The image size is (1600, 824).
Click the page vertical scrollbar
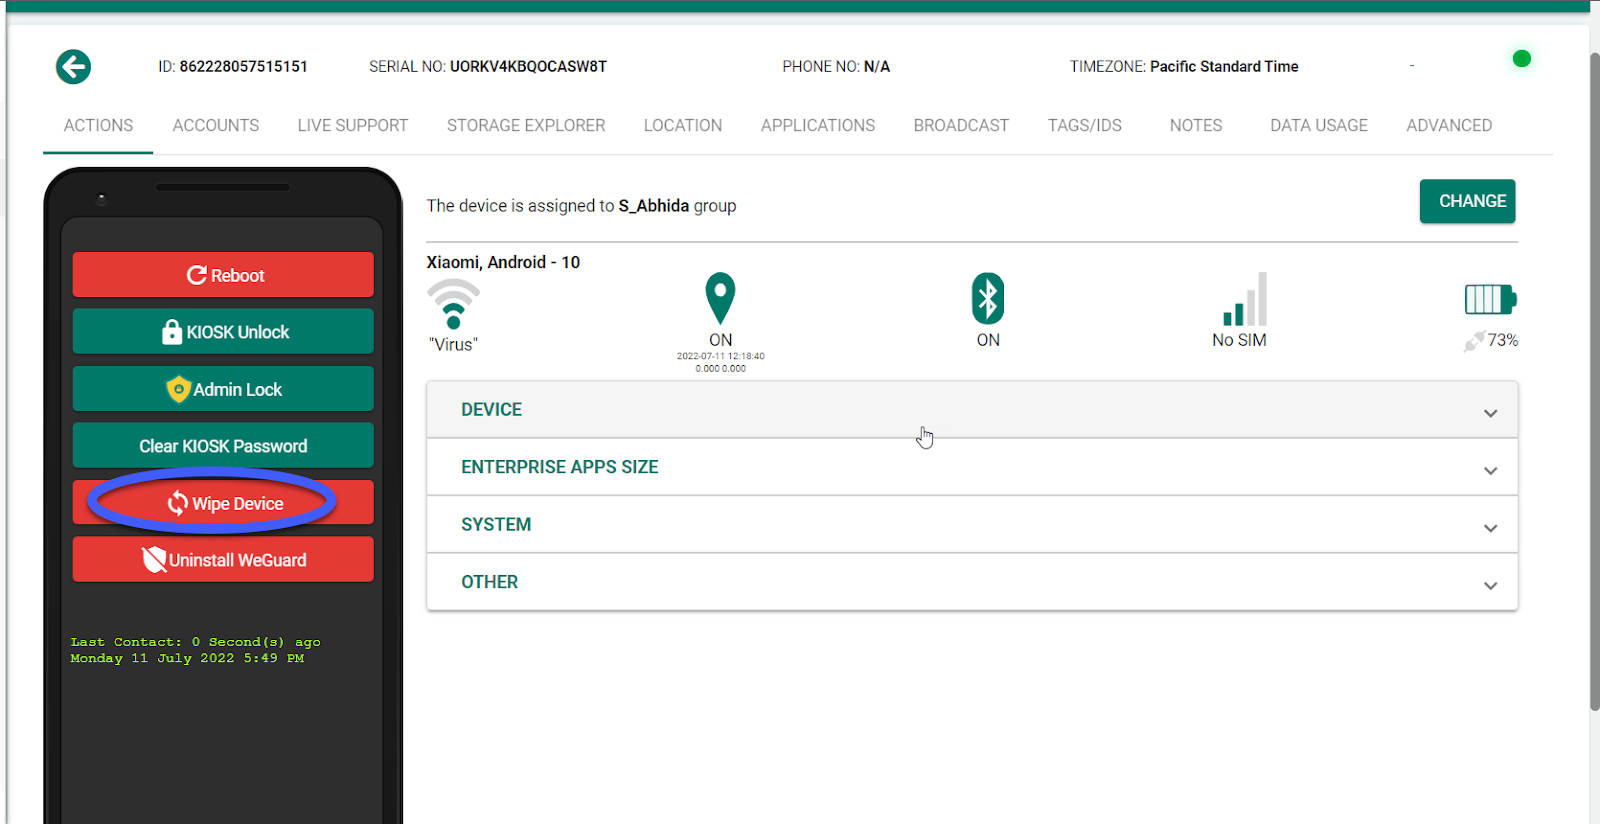pos(1594,380)
